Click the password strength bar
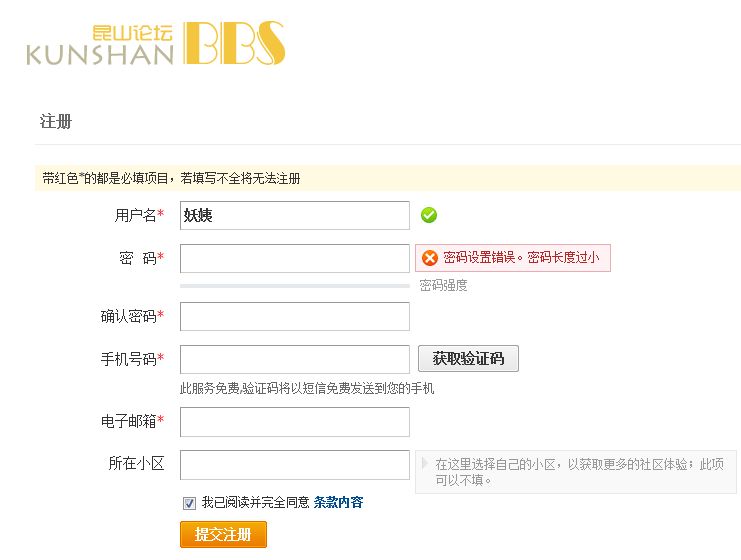This screenshot has height=560, width=741. pos(295,286)
